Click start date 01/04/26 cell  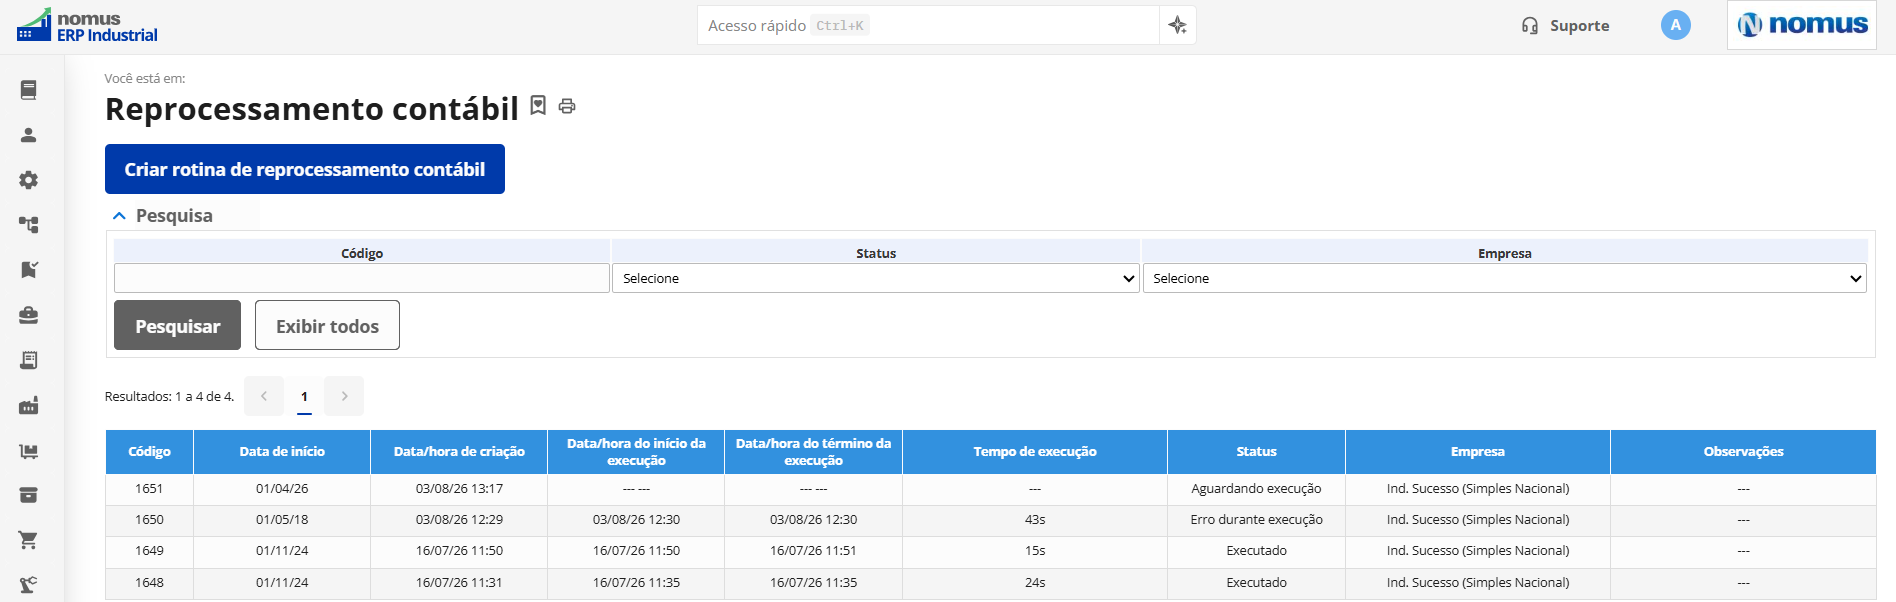[x=282, y=489]
